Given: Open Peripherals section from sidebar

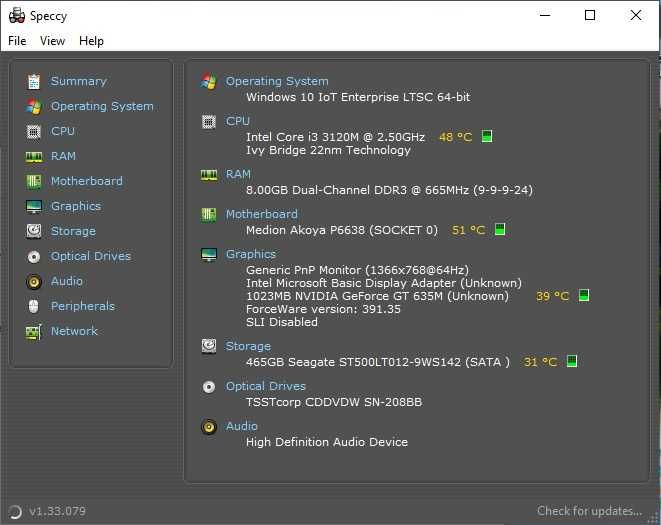Looking at the screenshot, I should [x=83, y=306].
